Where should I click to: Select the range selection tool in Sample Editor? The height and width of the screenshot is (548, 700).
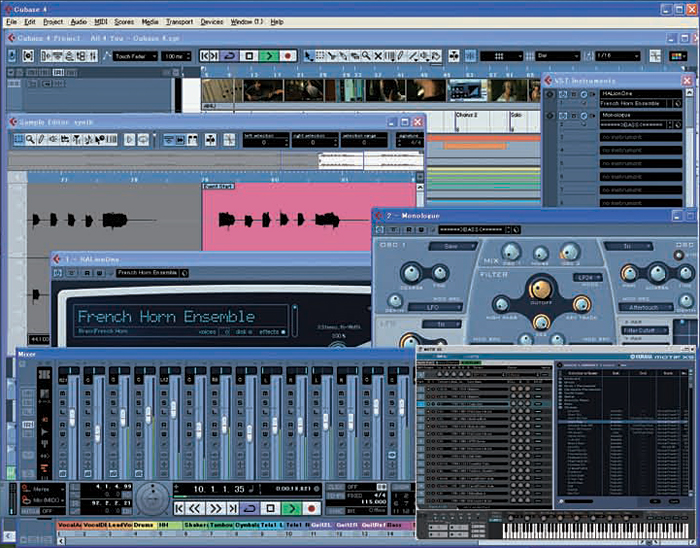click(x=18, y=140)
